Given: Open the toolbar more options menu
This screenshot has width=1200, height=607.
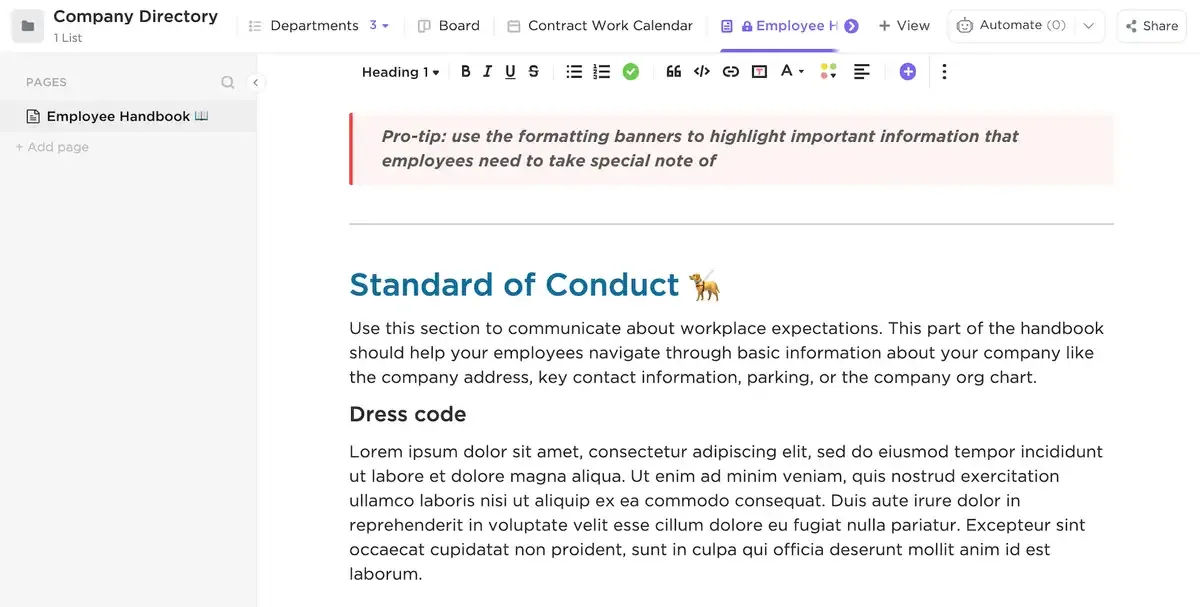Looking at the screenshot, I should click(x=944, y=71).
